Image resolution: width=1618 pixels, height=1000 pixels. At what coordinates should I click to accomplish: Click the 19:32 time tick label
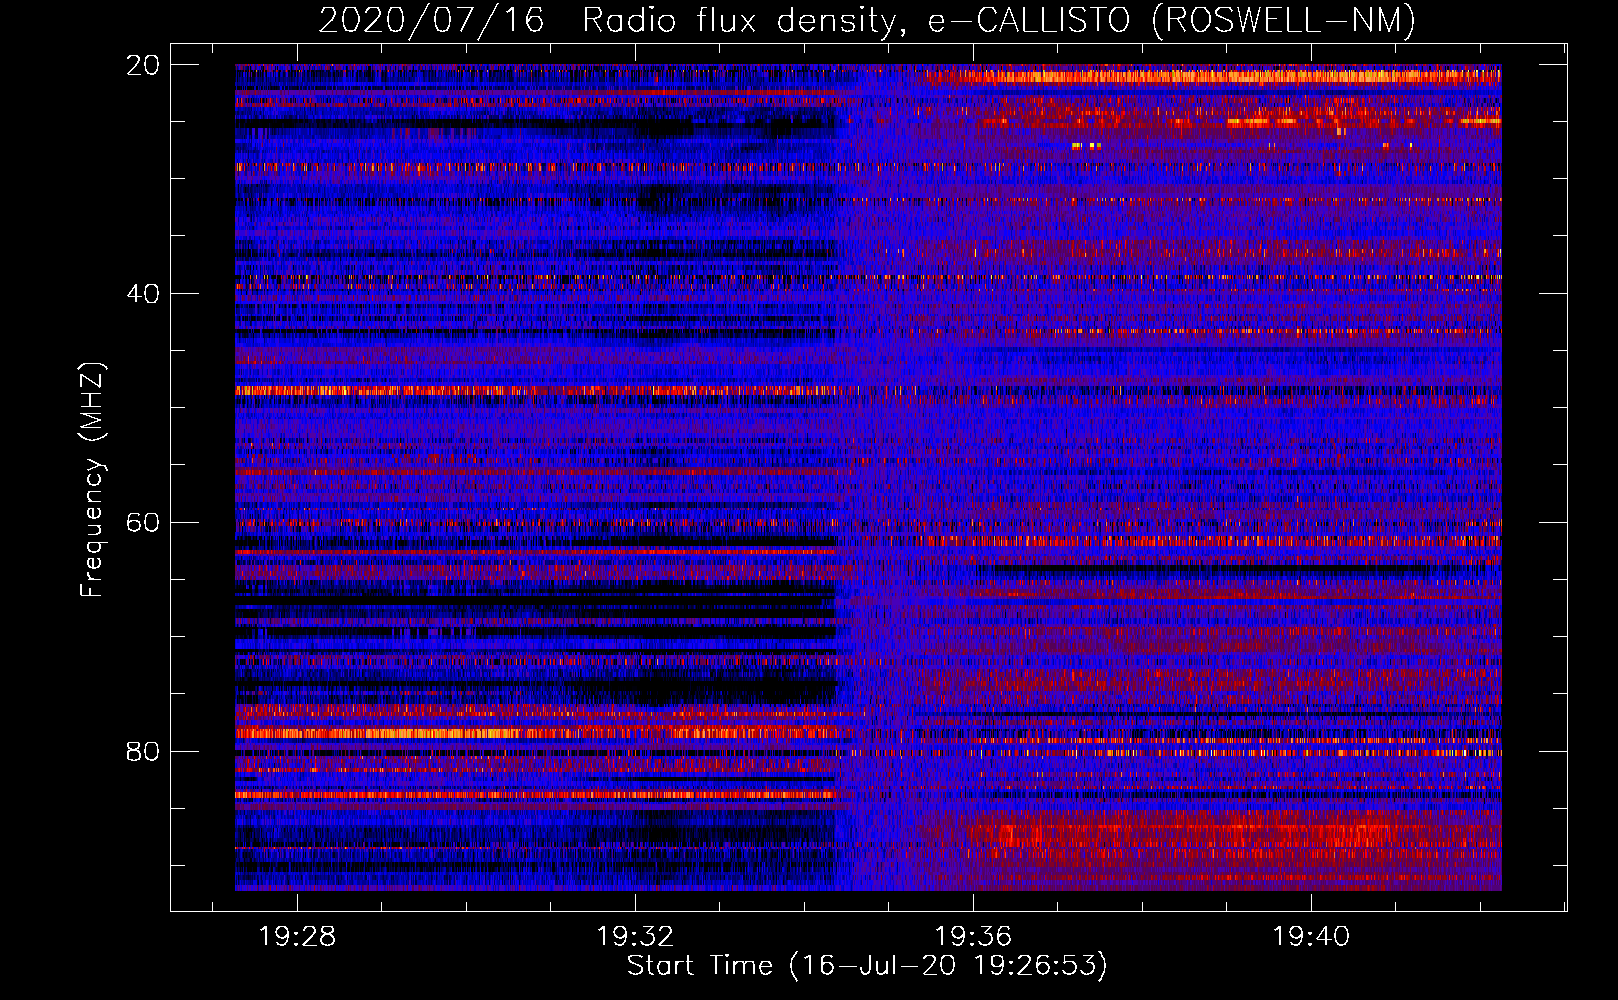point(635,937)
